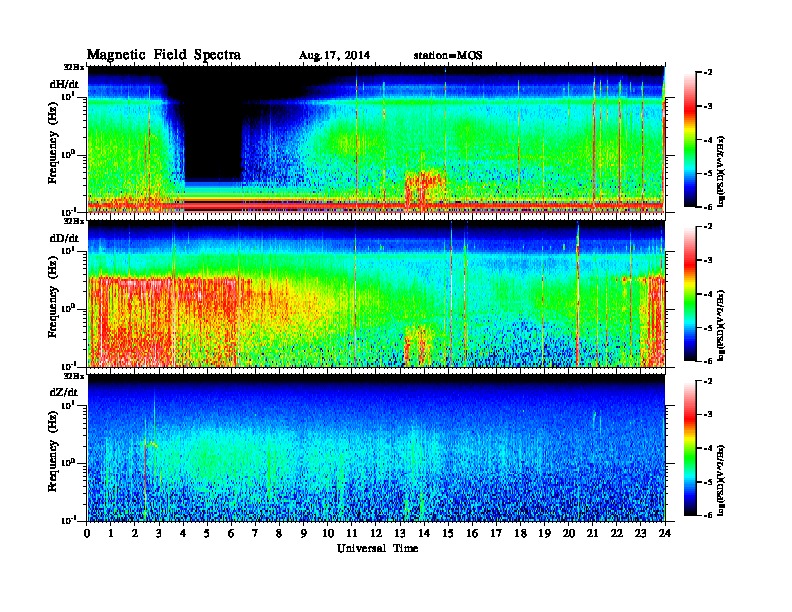
Task: Click the 10^1 frequency tick of dD/dt panel
Action: tap(68, 251)
